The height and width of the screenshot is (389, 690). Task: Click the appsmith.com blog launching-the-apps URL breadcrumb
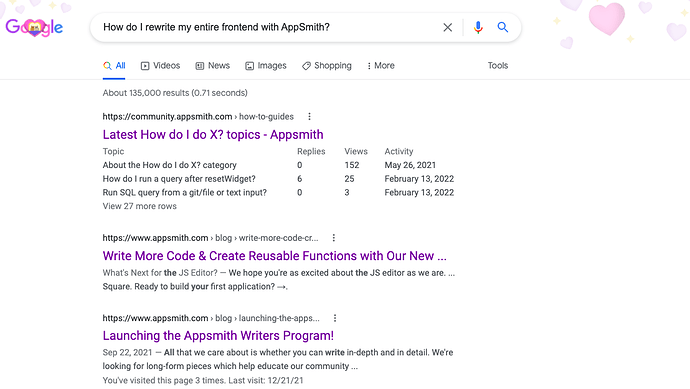(x=211, y=318)
